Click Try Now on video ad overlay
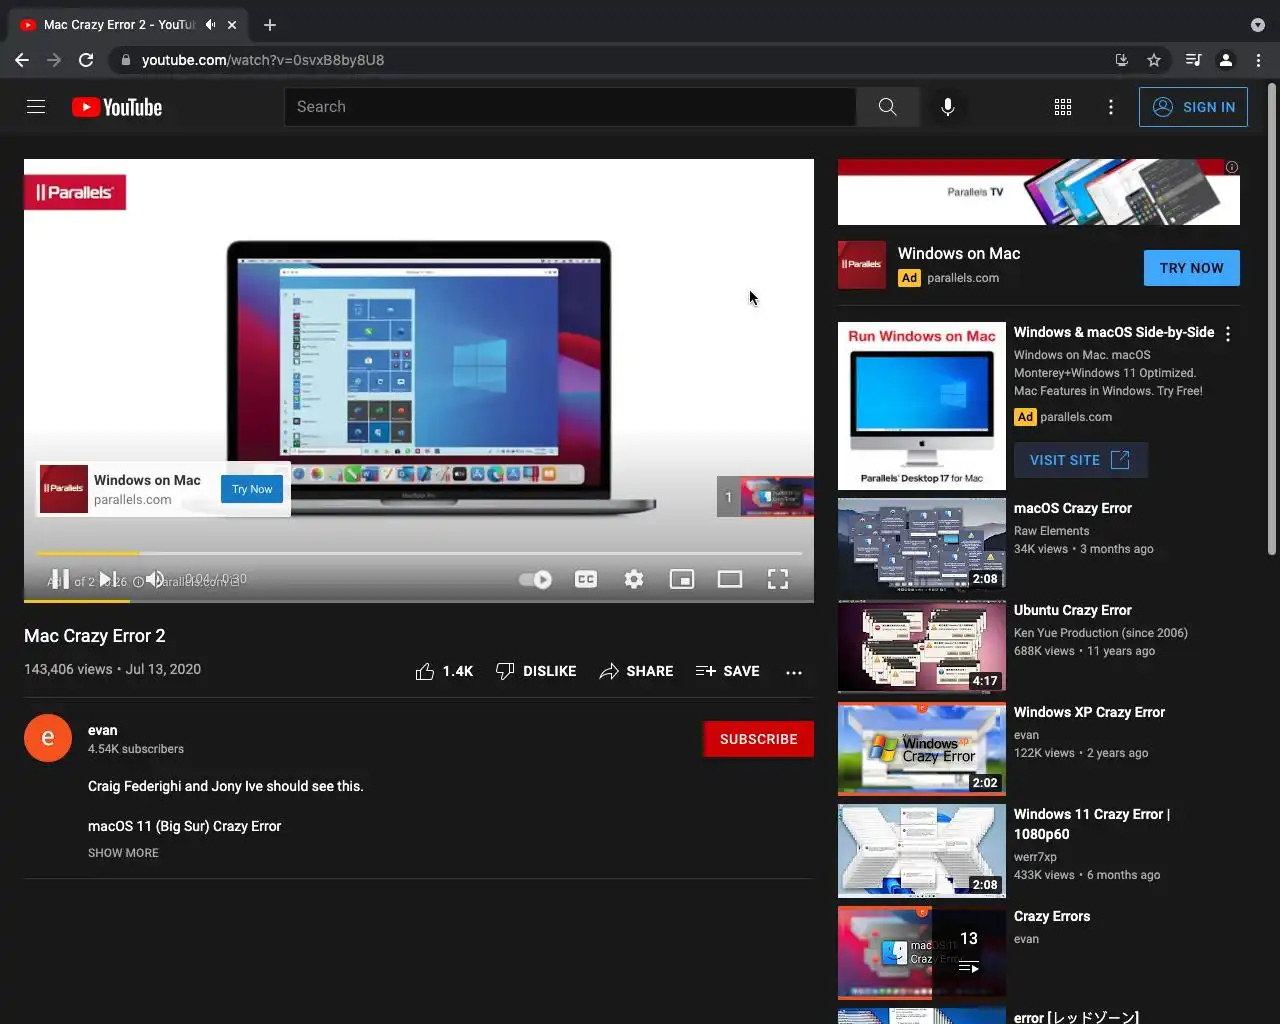The image size is (1280, 1024). (x=252, y=489)
